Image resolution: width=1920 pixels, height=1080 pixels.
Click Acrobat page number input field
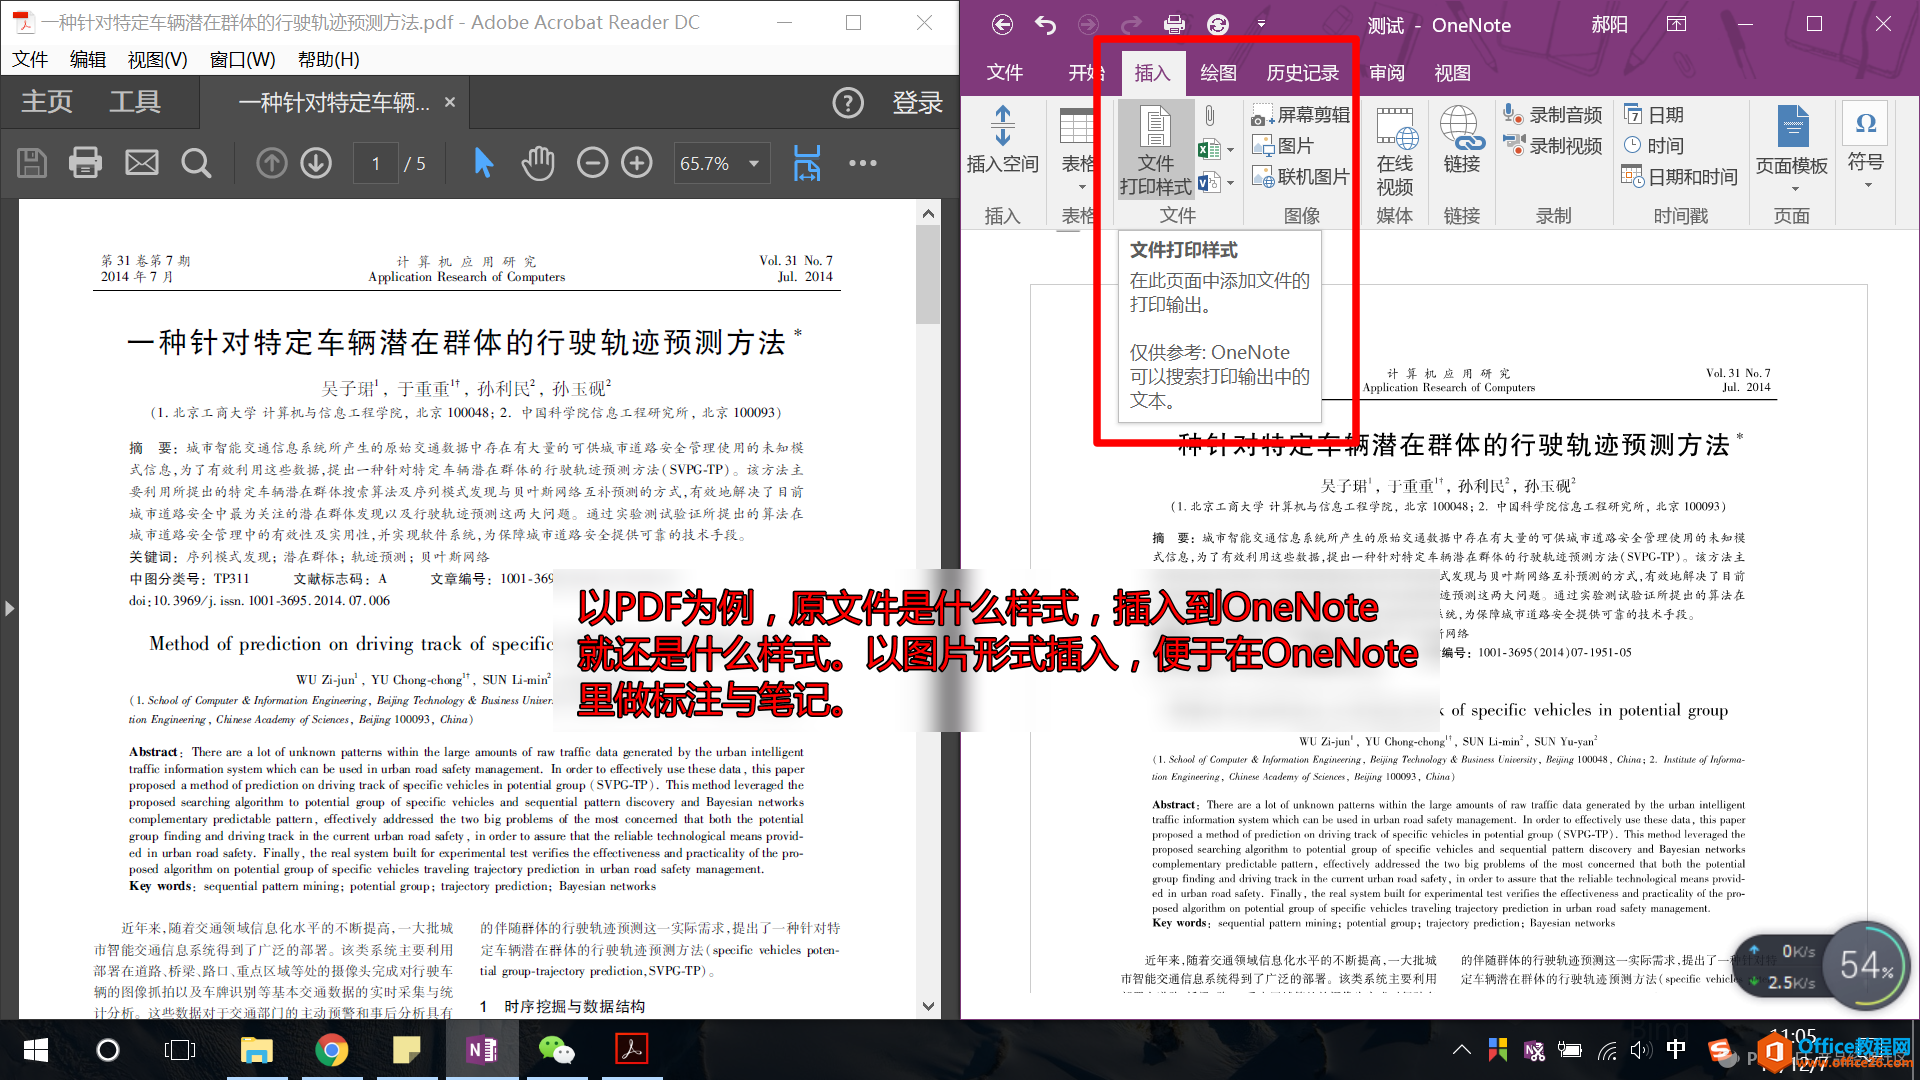[x=376, y=163]
